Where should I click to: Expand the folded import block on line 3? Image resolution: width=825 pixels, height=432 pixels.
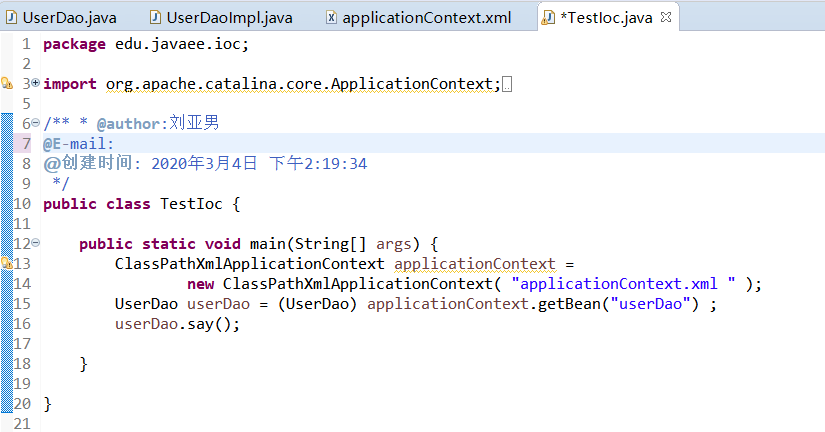coord(35,82)
